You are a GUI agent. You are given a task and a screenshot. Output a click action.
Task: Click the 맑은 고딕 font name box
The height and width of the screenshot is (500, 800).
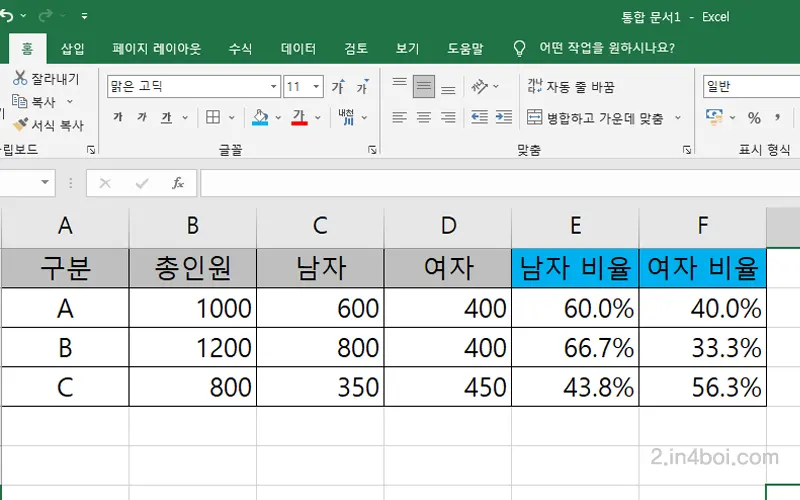(187, 86)
